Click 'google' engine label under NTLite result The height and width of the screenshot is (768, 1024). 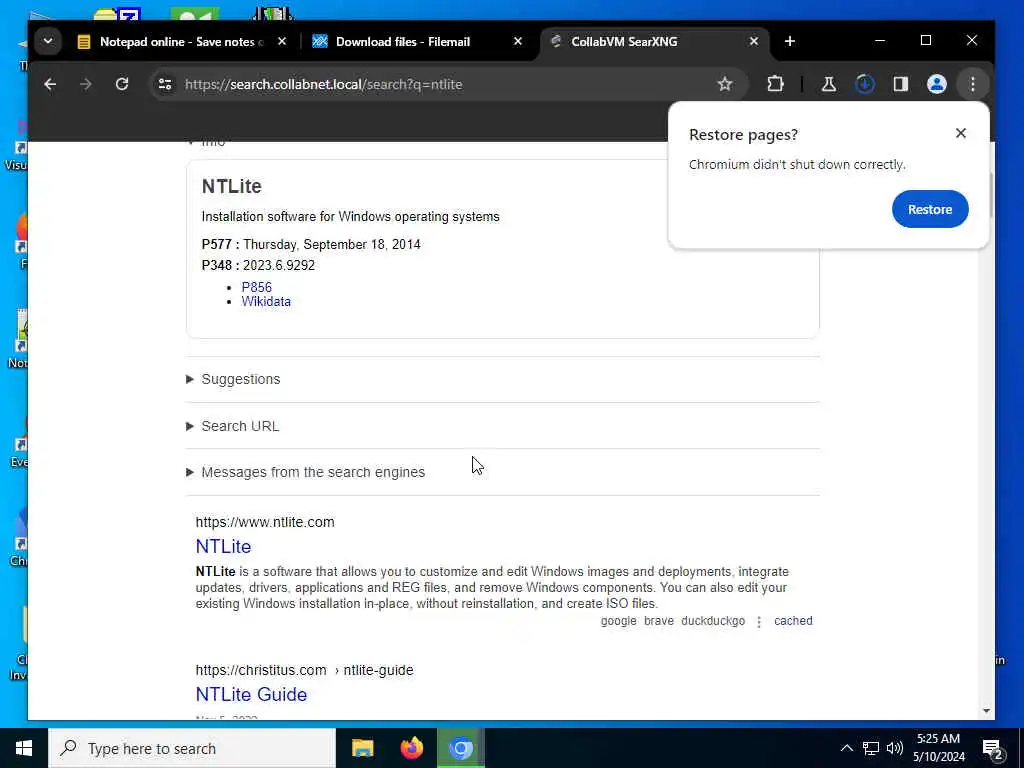click(618, 620)
